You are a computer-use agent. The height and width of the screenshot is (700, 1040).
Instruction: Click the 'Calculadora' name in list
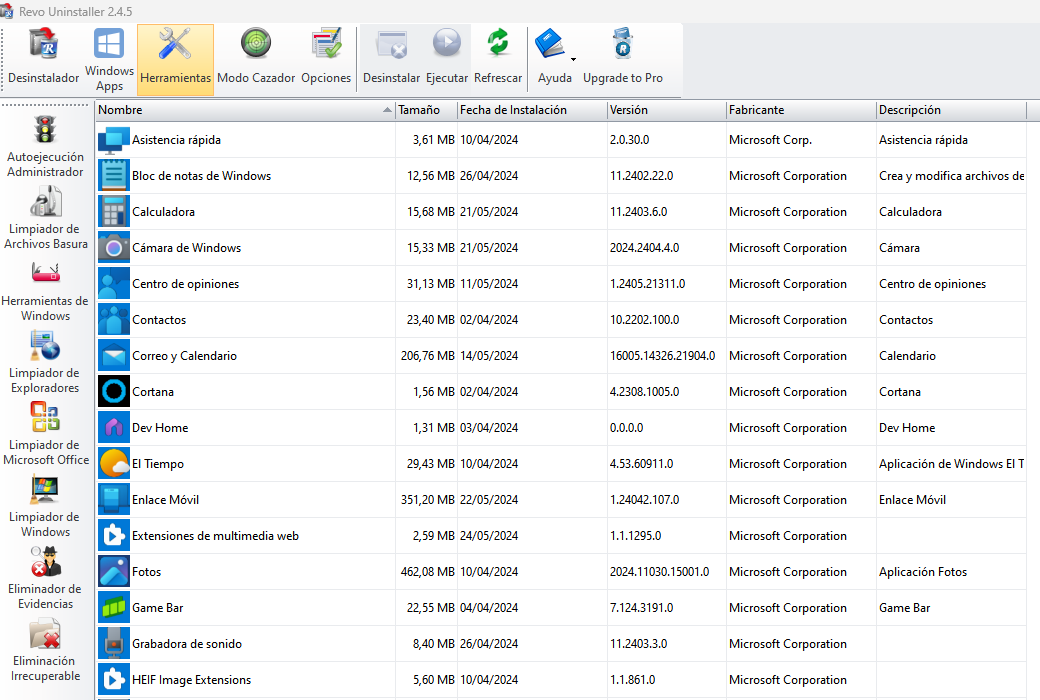pos(163,212)
